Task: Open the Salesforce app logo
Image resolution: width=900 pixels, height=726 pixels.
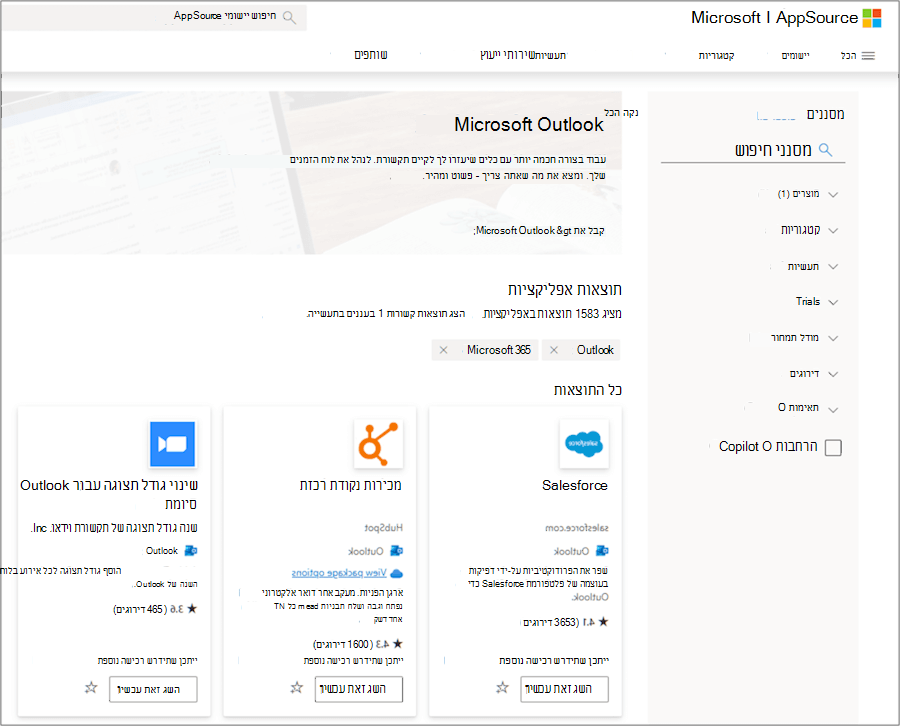Action: point(584,444)
